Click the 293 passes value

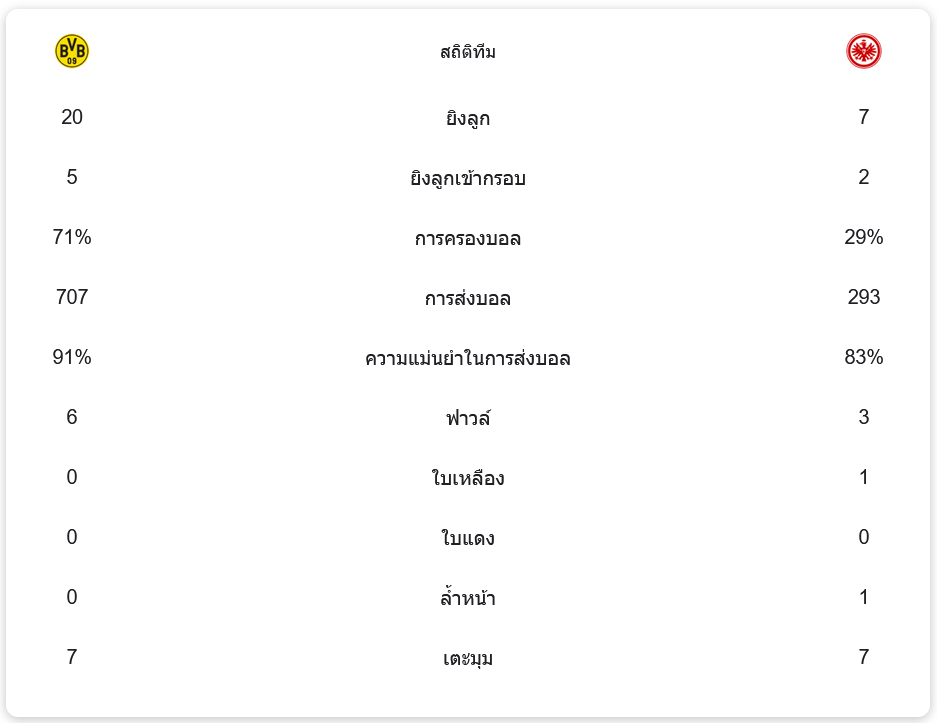863,297
